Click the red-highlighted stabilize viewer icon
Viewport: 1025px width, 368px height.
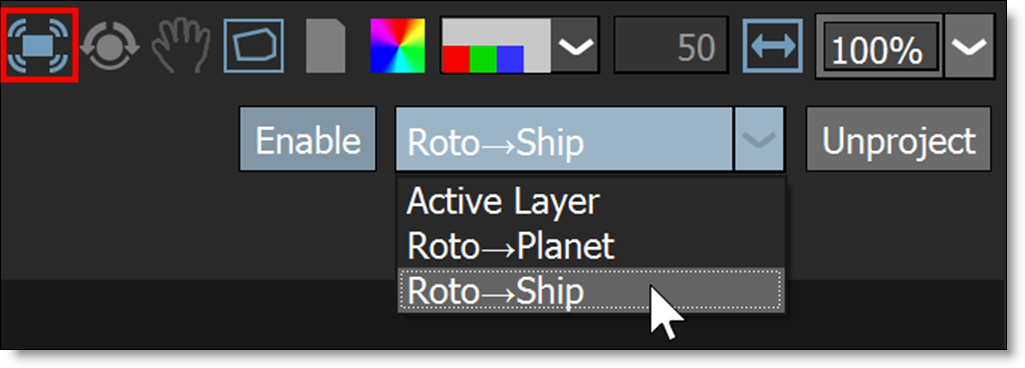[x=41, y=45]
